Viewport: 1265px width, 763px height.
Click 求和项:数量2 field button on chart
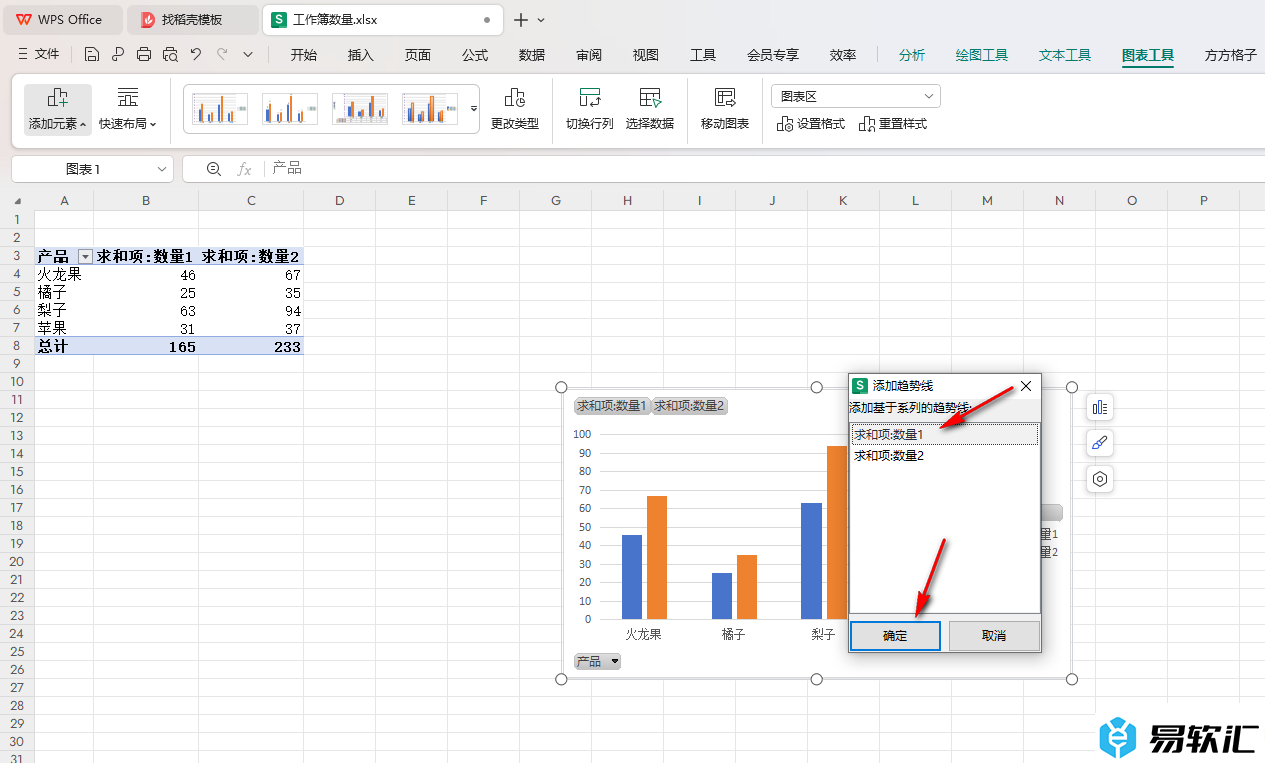(x=690, y=406)
